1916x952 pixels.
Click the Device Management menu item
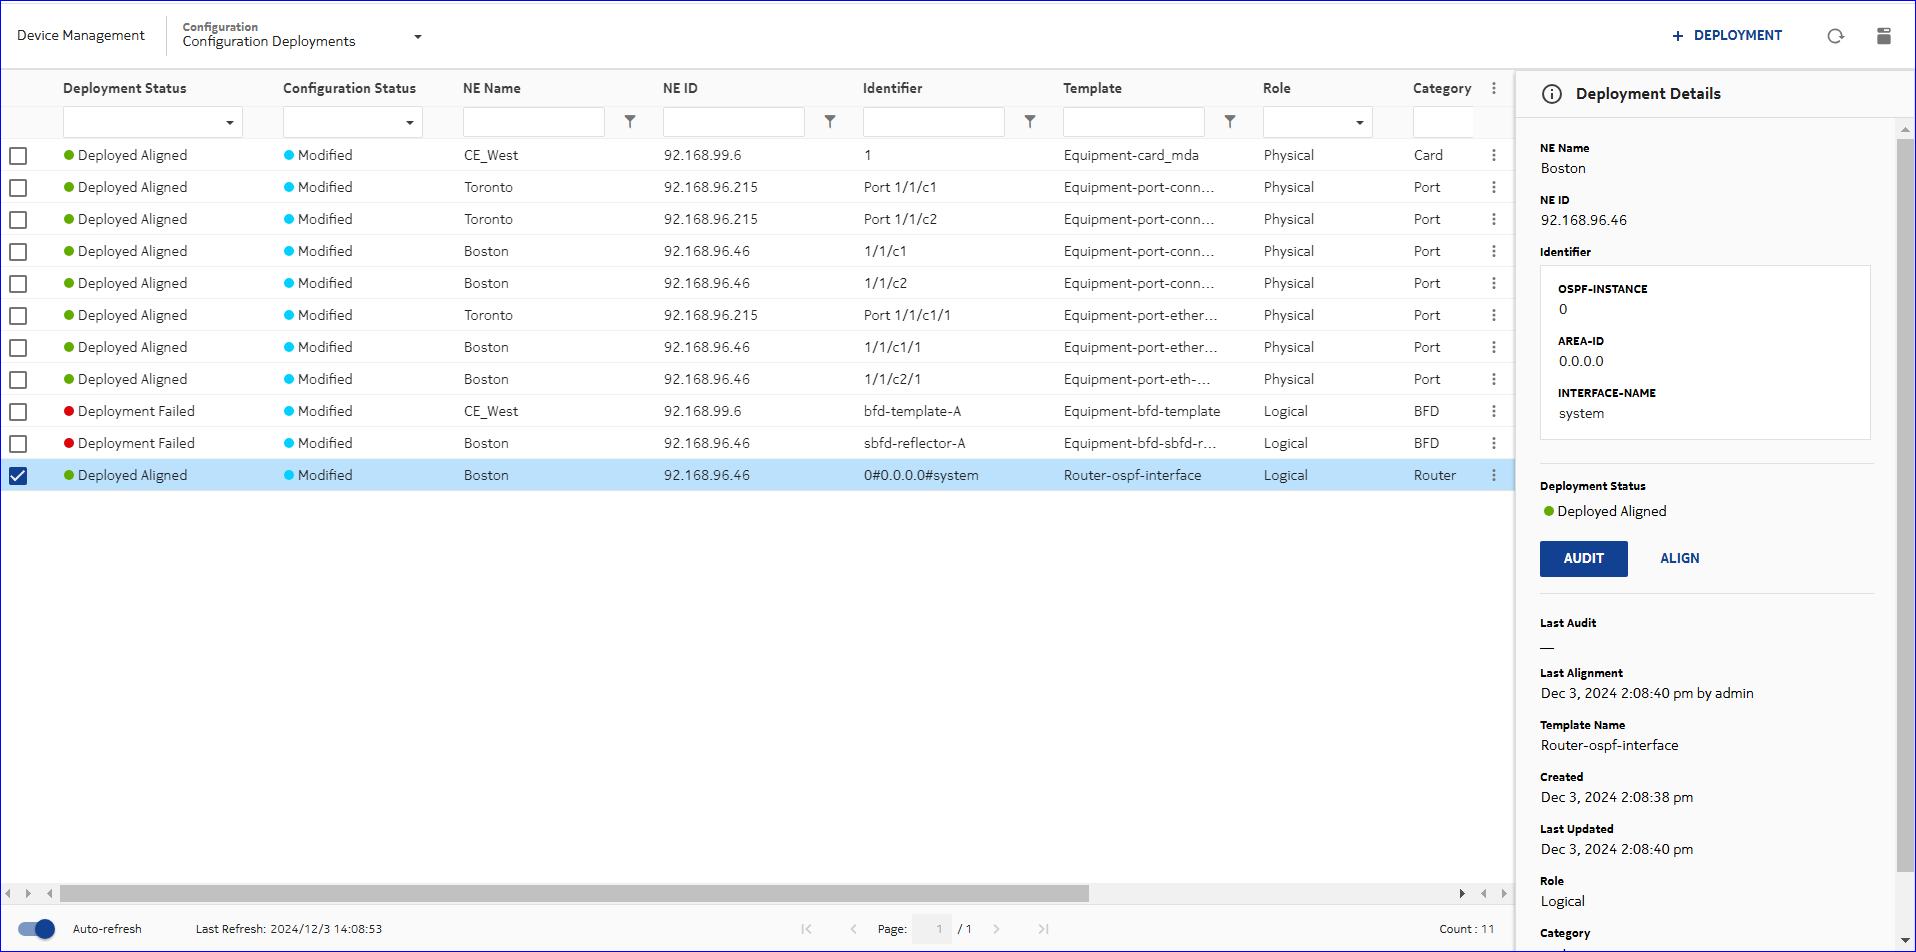coord(81,35)
